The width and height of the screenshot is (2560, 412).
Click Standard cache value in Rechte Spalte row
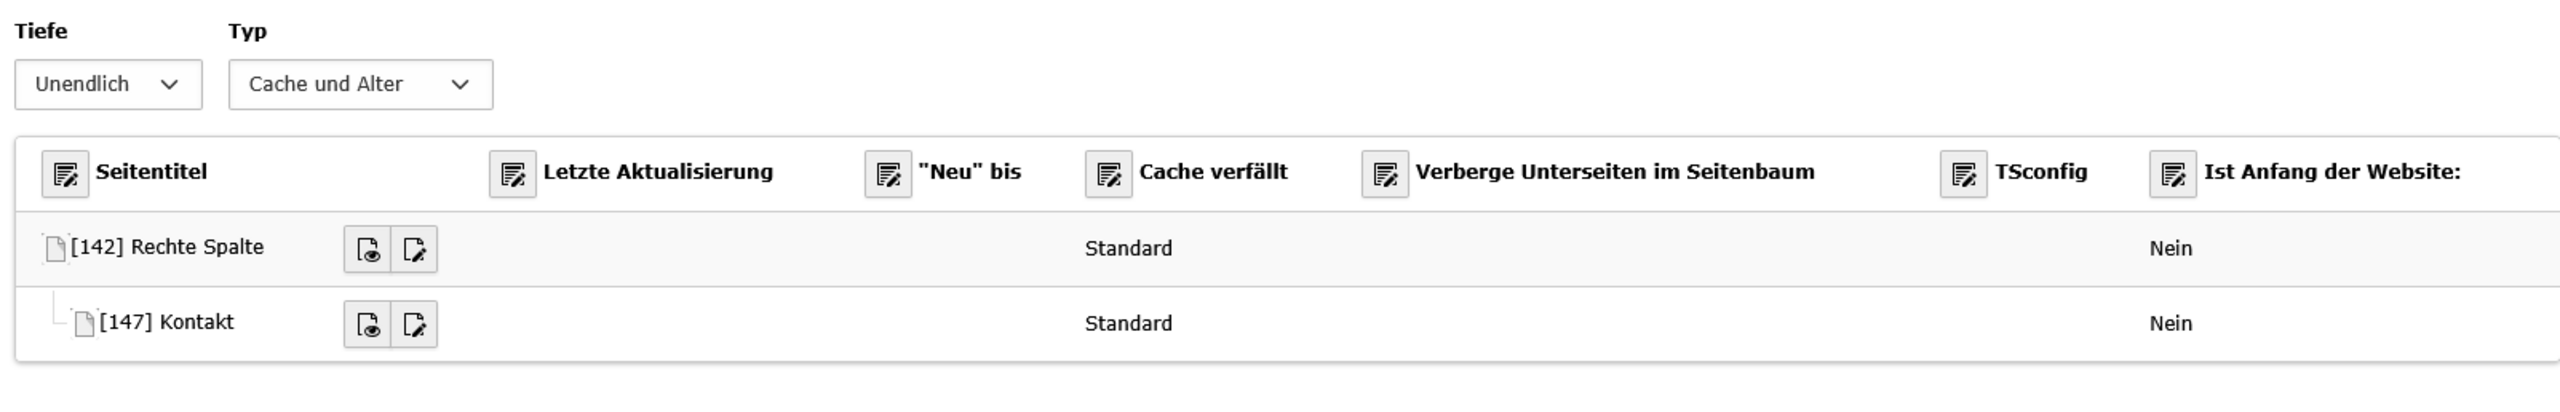1128,248
